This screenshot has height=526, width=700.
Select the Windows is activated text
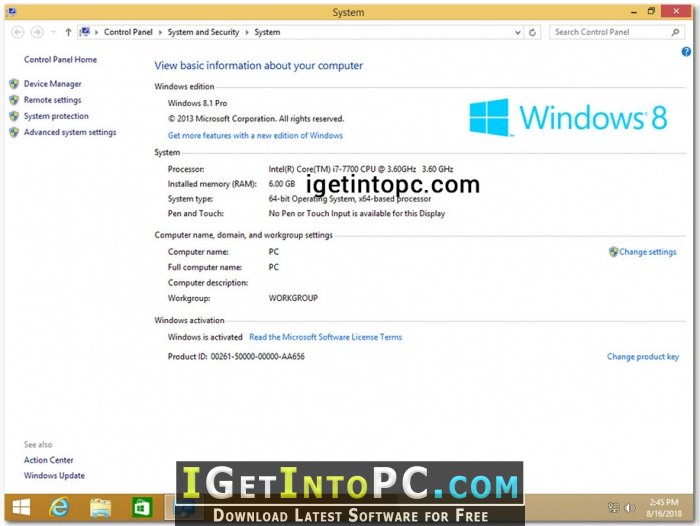point(205,337)
